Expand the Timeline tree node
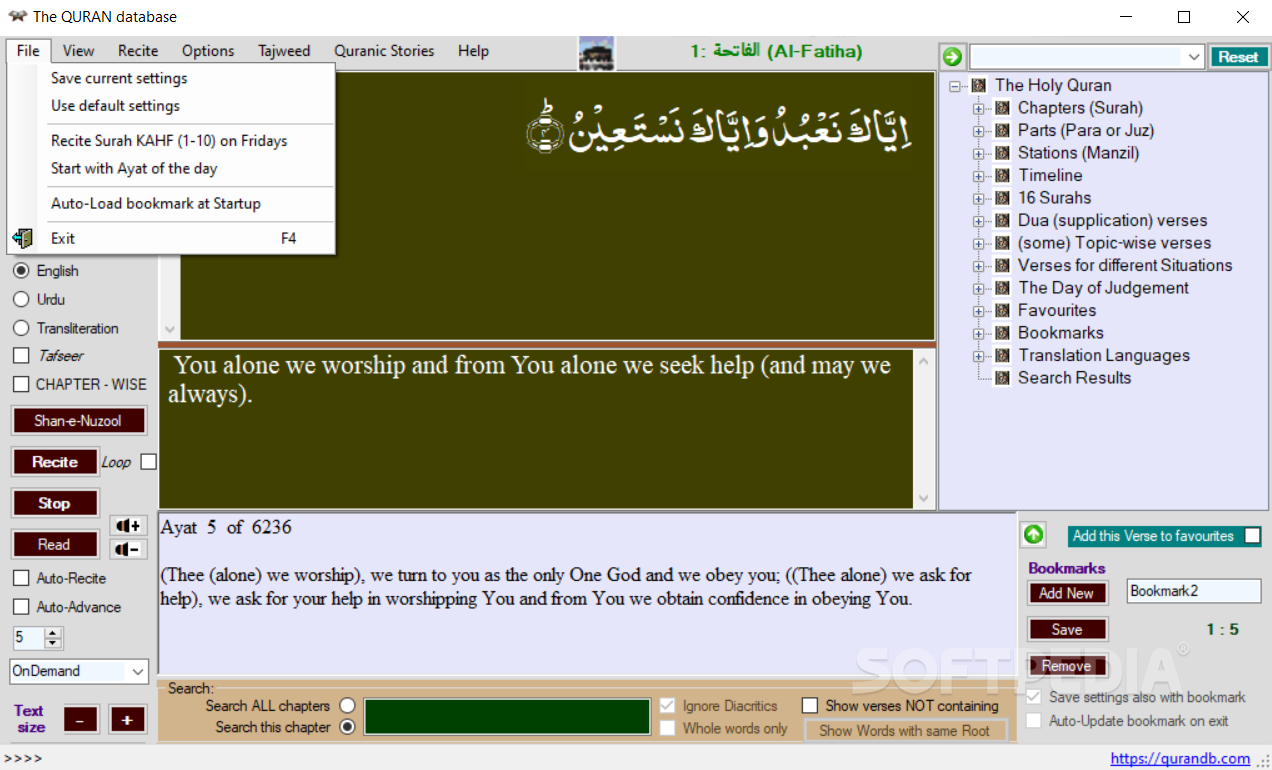 (x=979, y=175)
